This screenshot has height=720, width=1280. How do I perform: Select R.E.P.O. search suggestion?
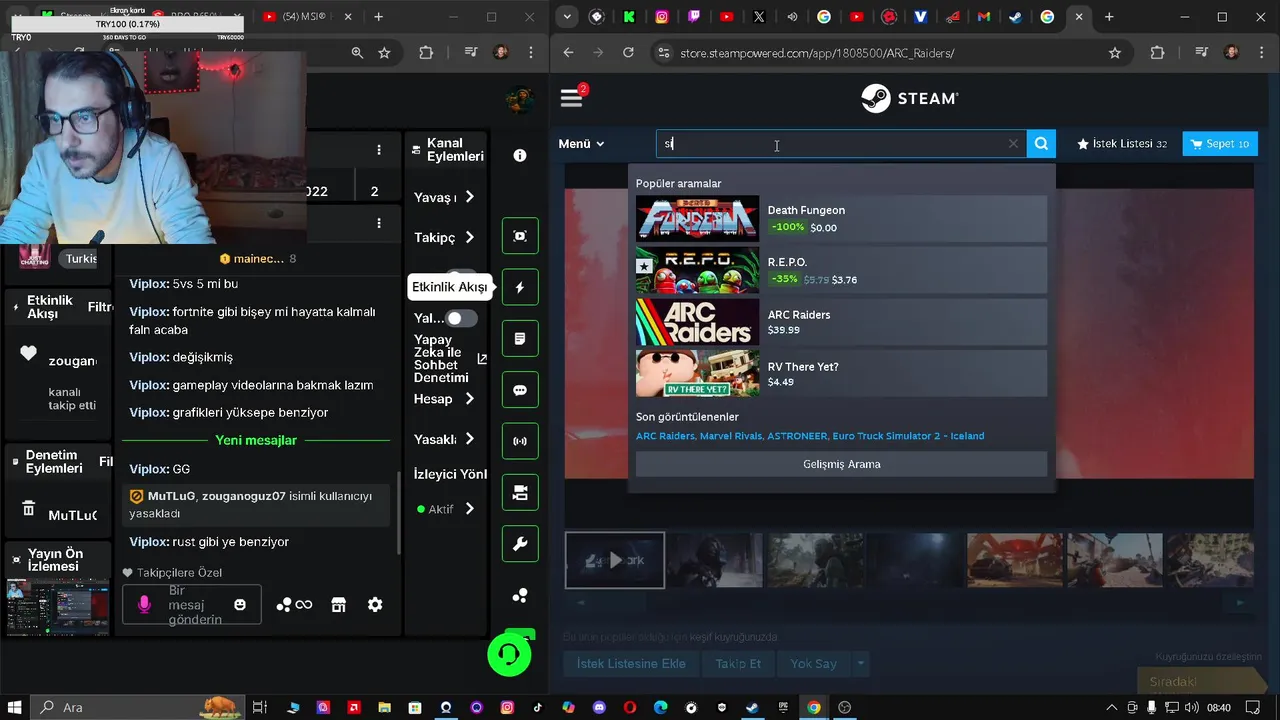[841, 270]
